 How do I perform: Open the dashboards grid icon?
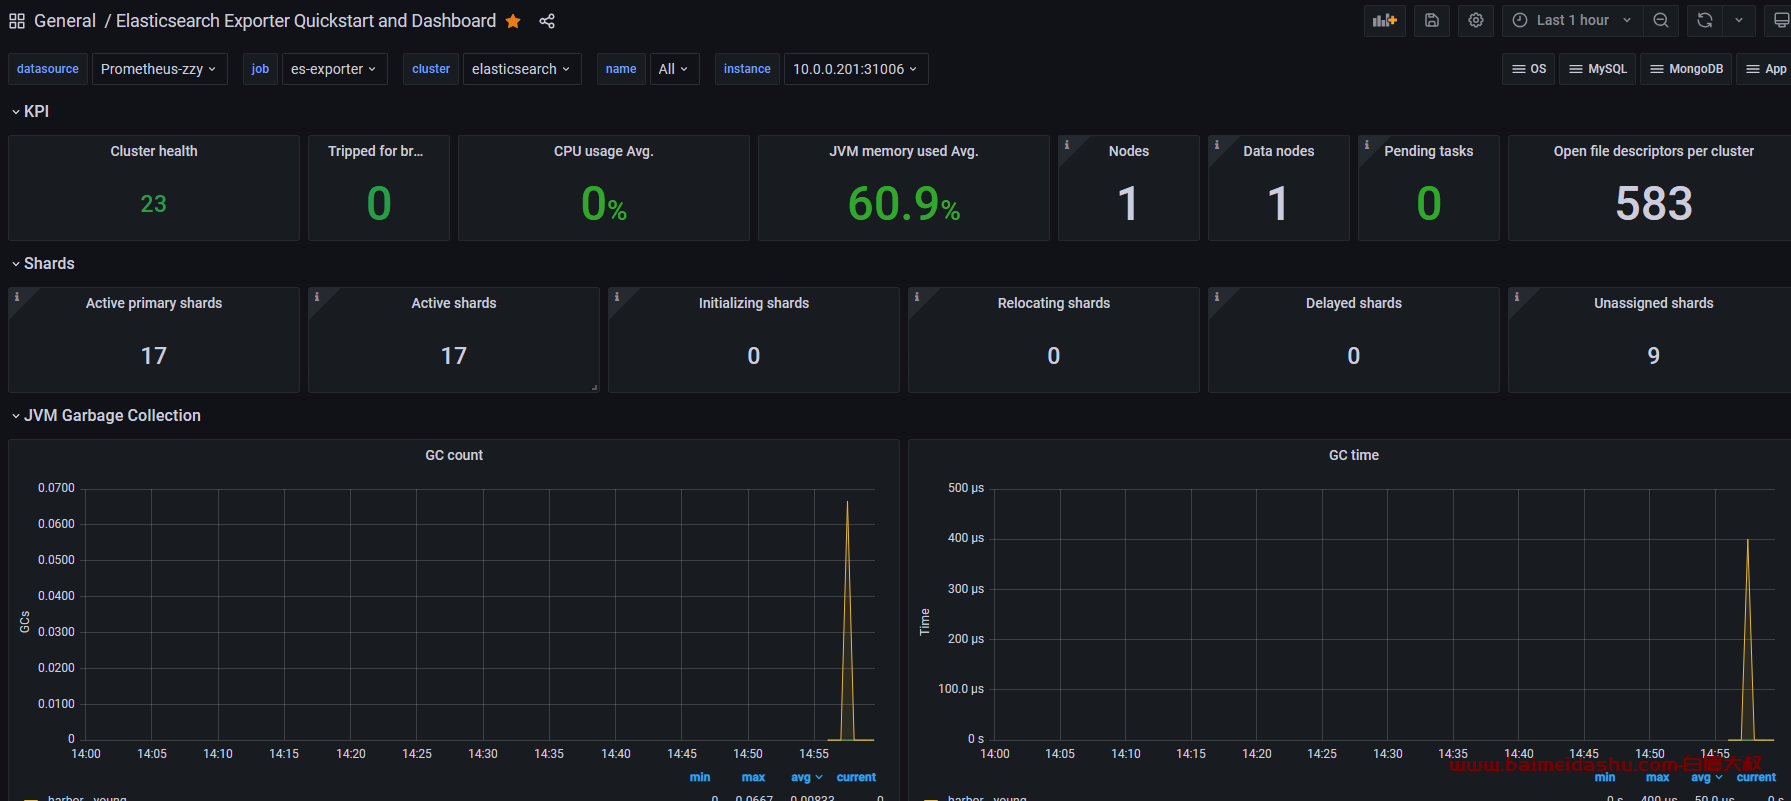pos(17,21)
